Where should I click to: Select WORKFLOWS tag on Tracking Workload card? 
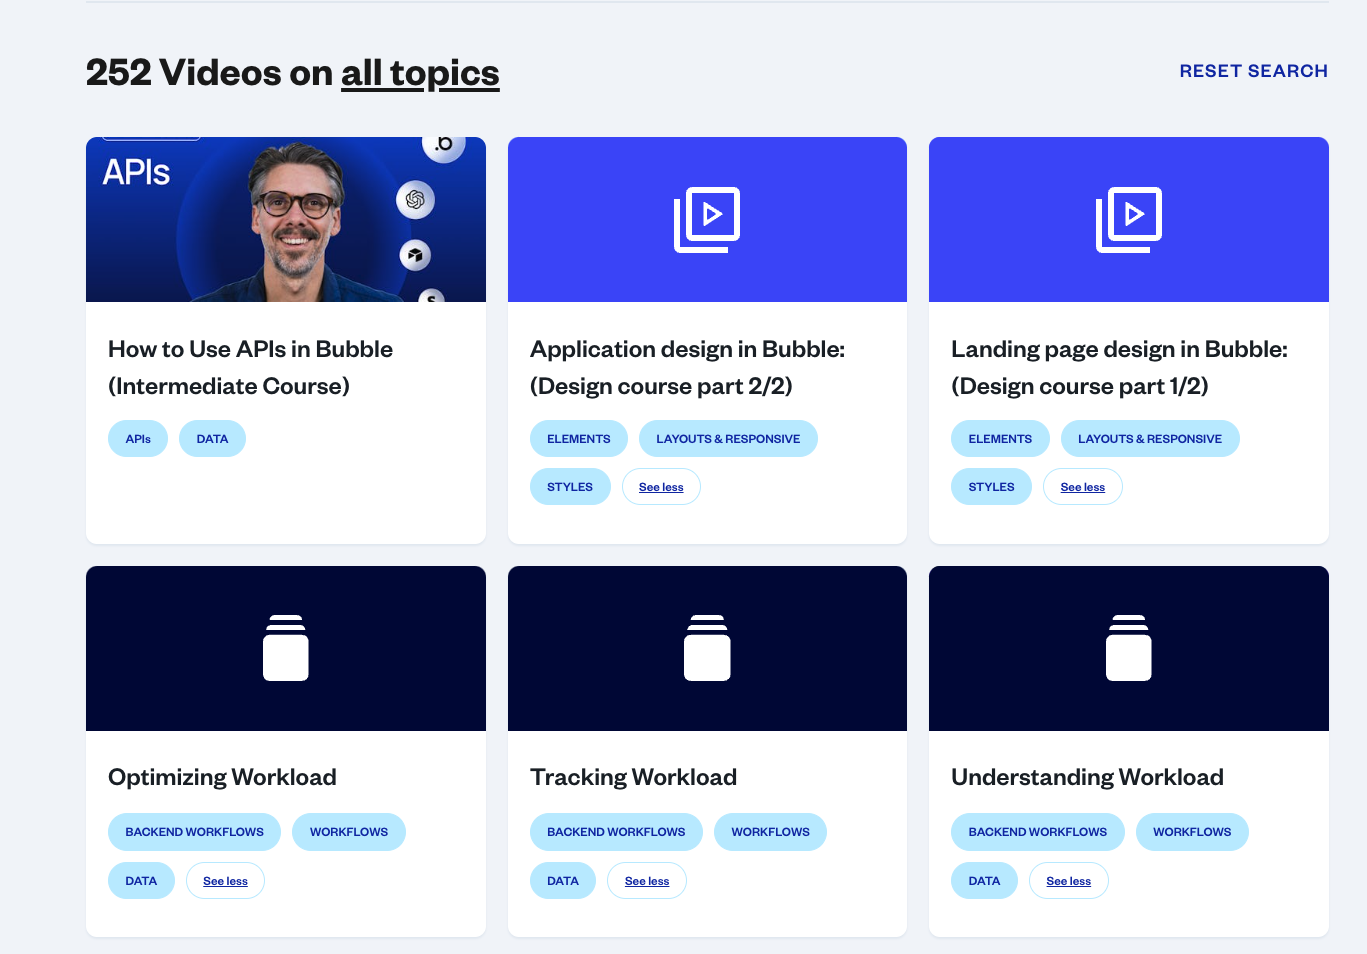pyautogui.click(x=770, y=832)
